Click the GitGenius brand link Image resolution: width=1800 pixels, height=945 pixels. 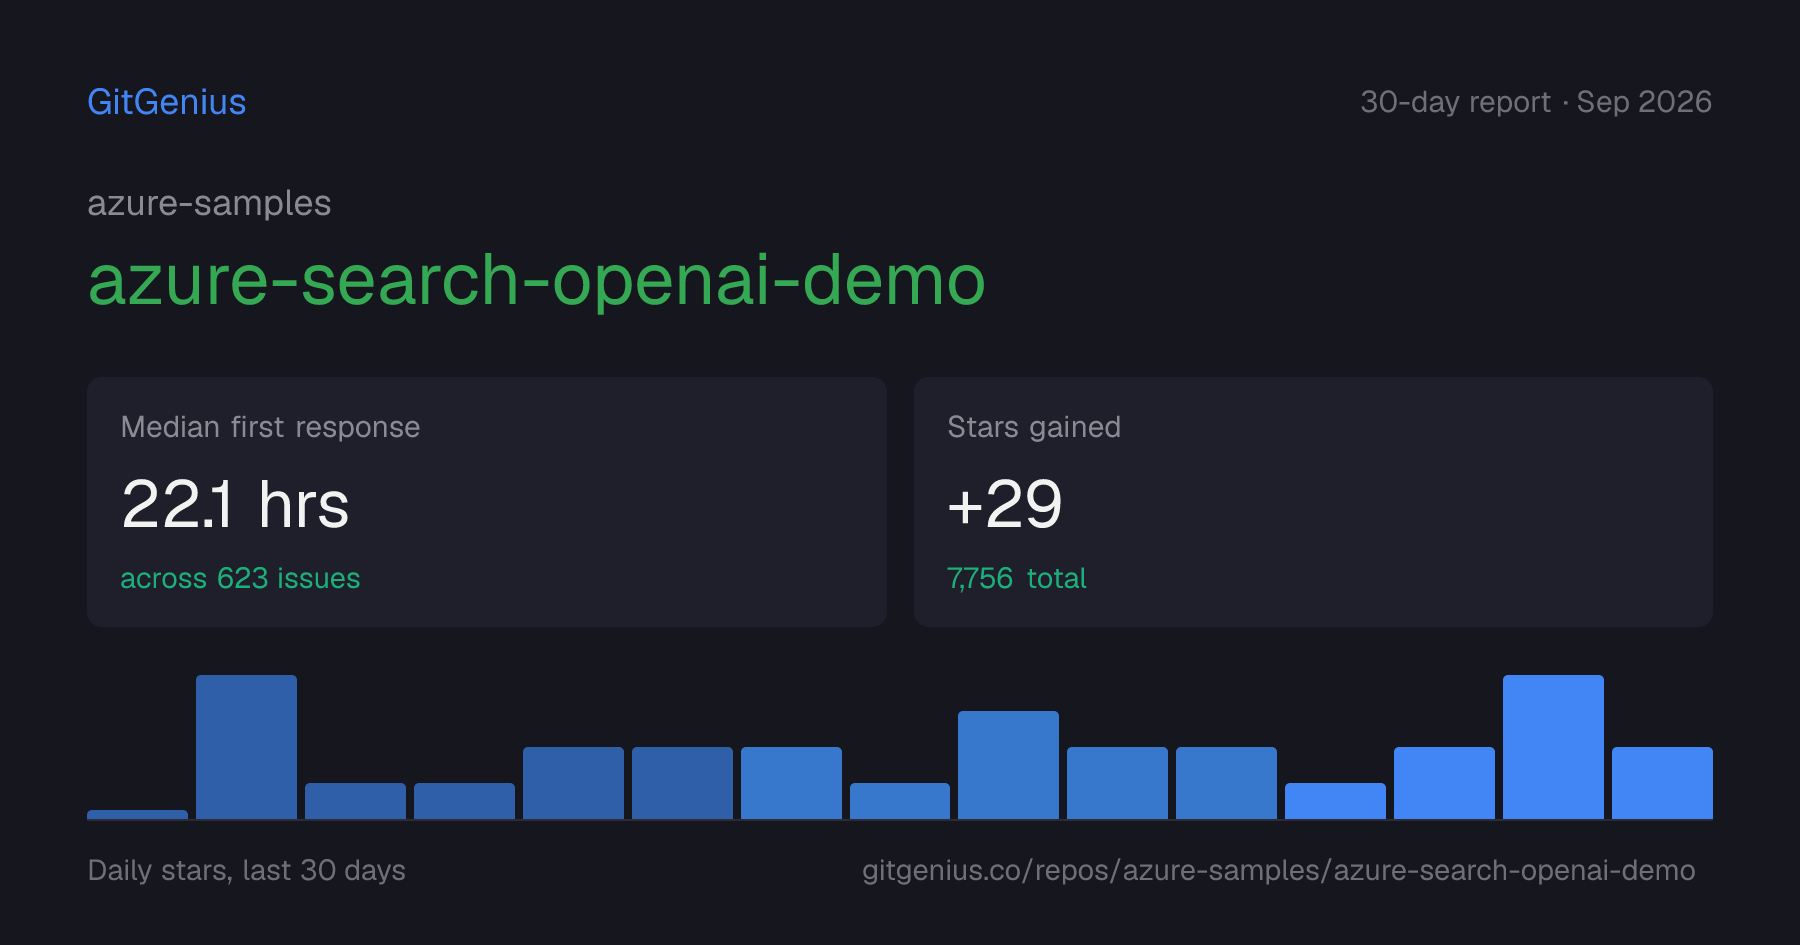166,102
